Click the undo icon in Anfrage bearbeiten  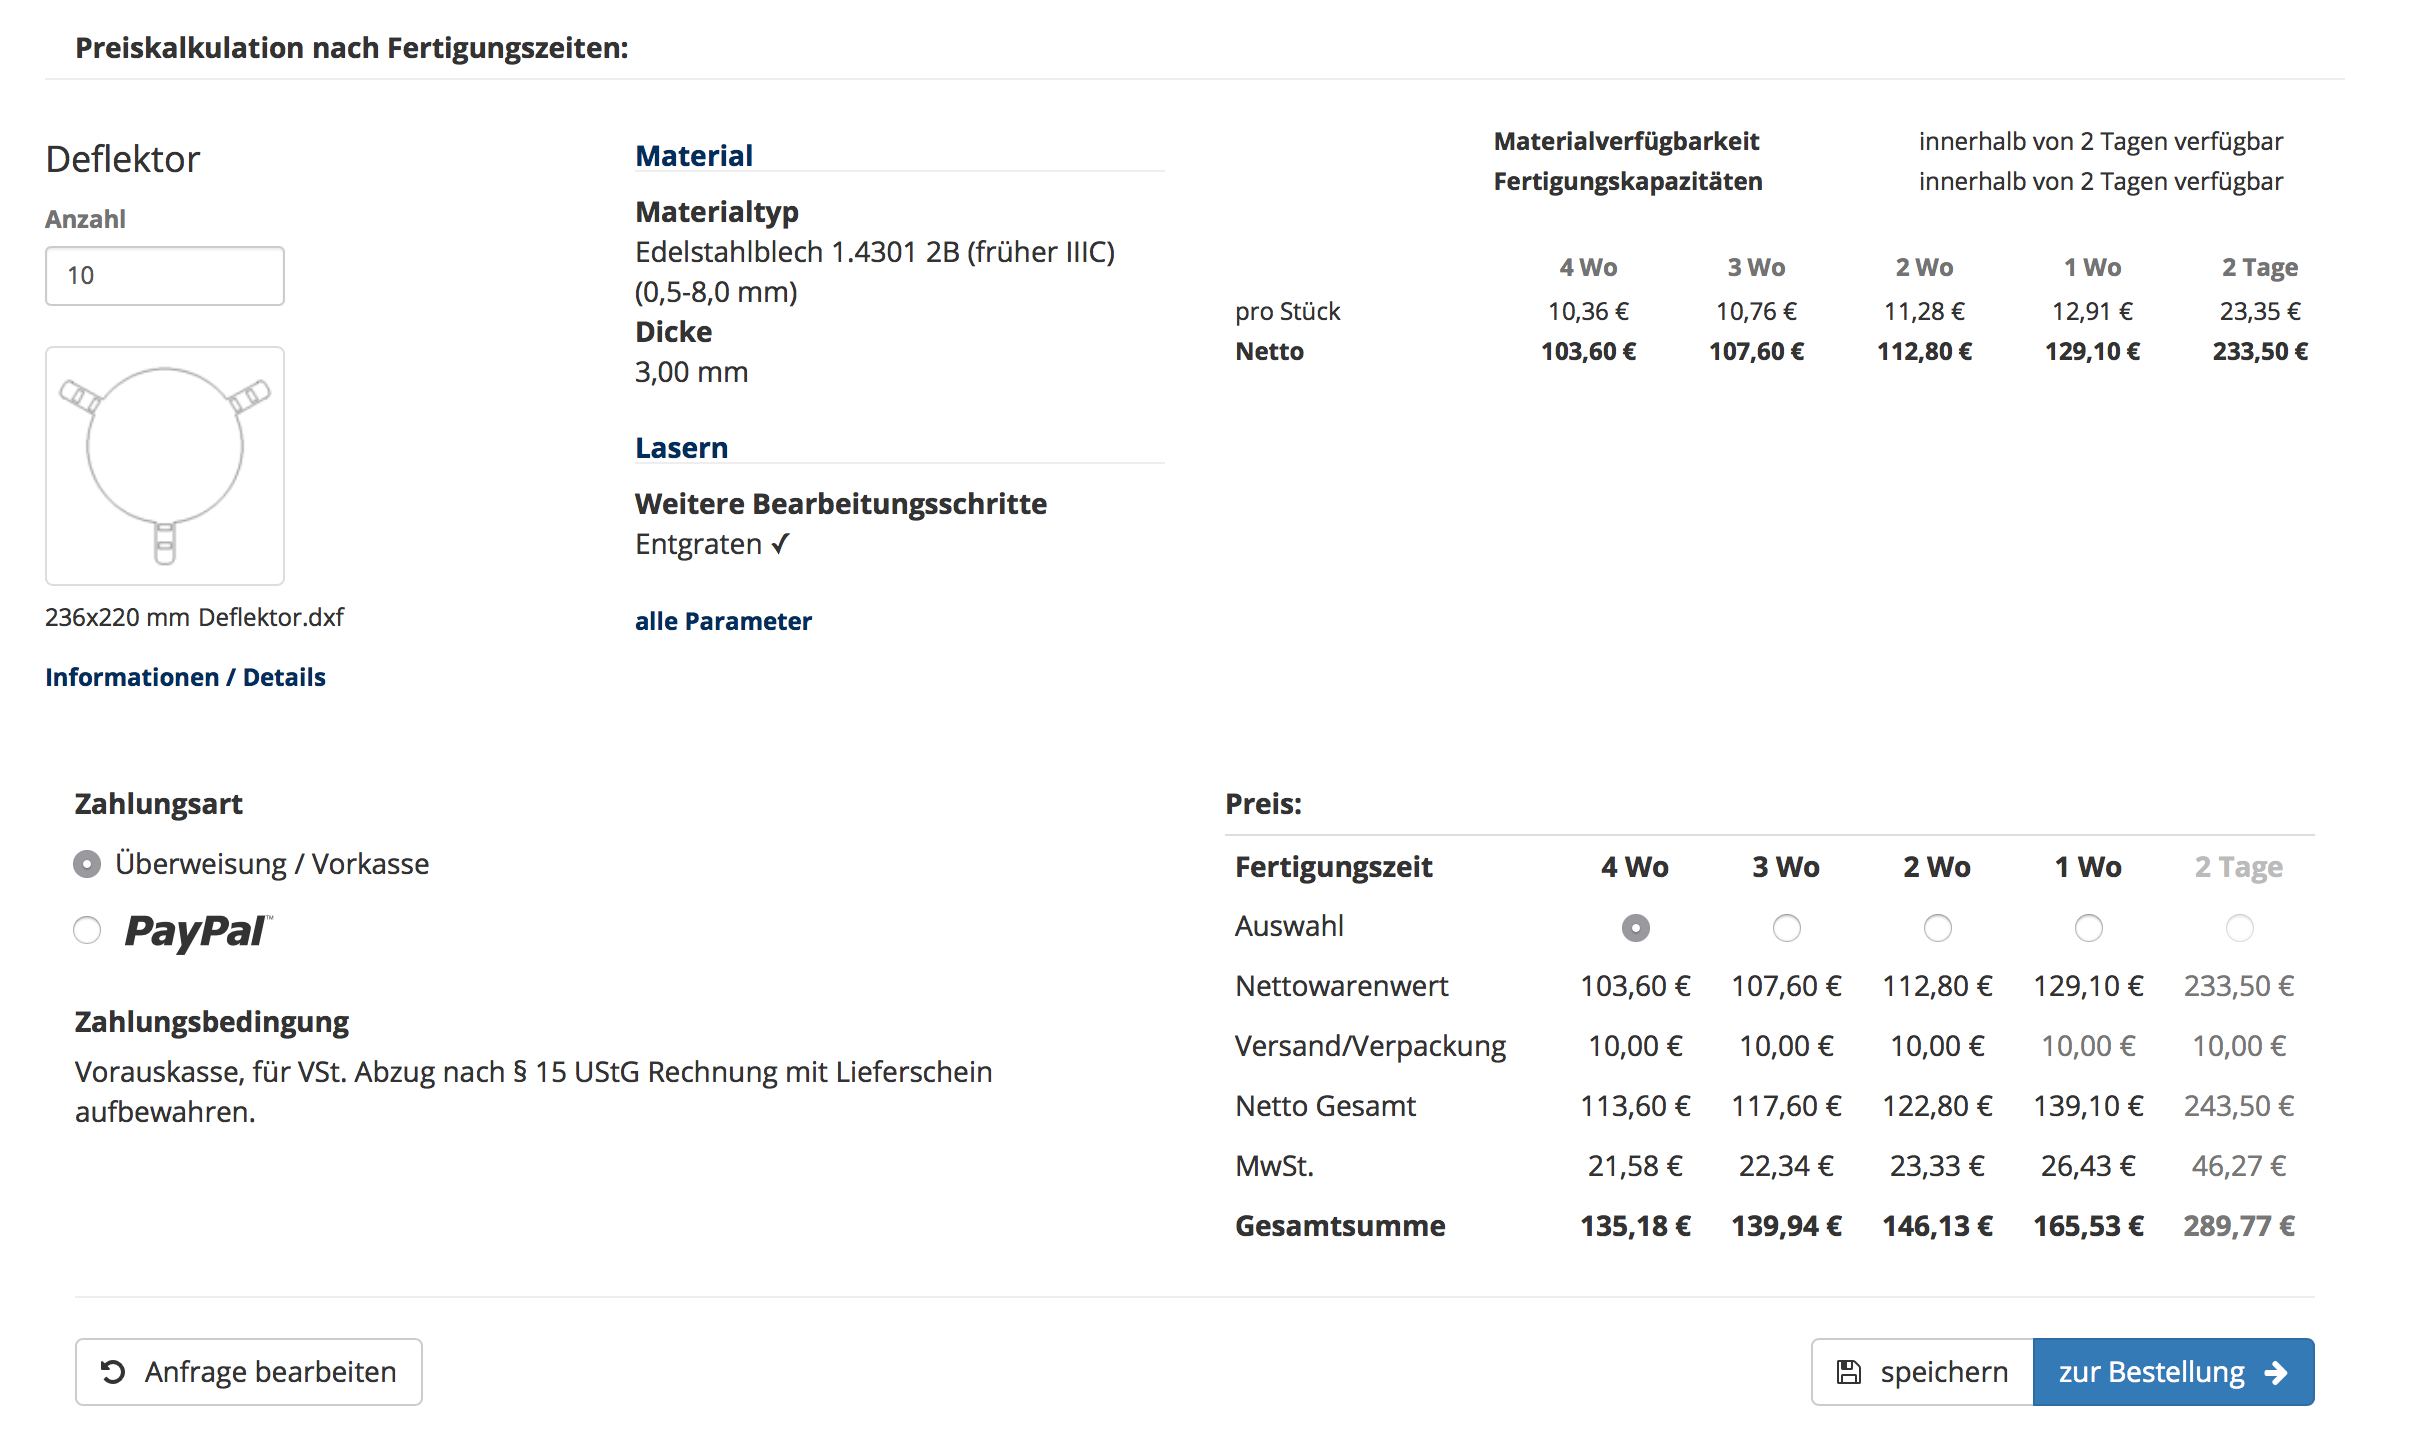coord(113,1372)
